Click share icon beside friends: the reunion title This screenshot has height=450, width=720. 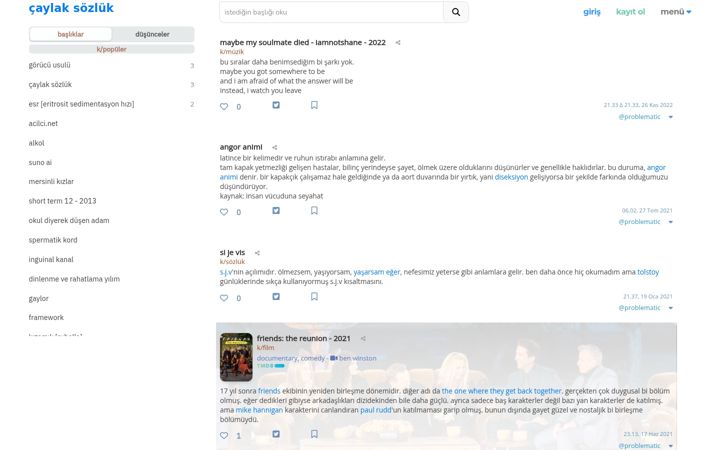[363, 338]
